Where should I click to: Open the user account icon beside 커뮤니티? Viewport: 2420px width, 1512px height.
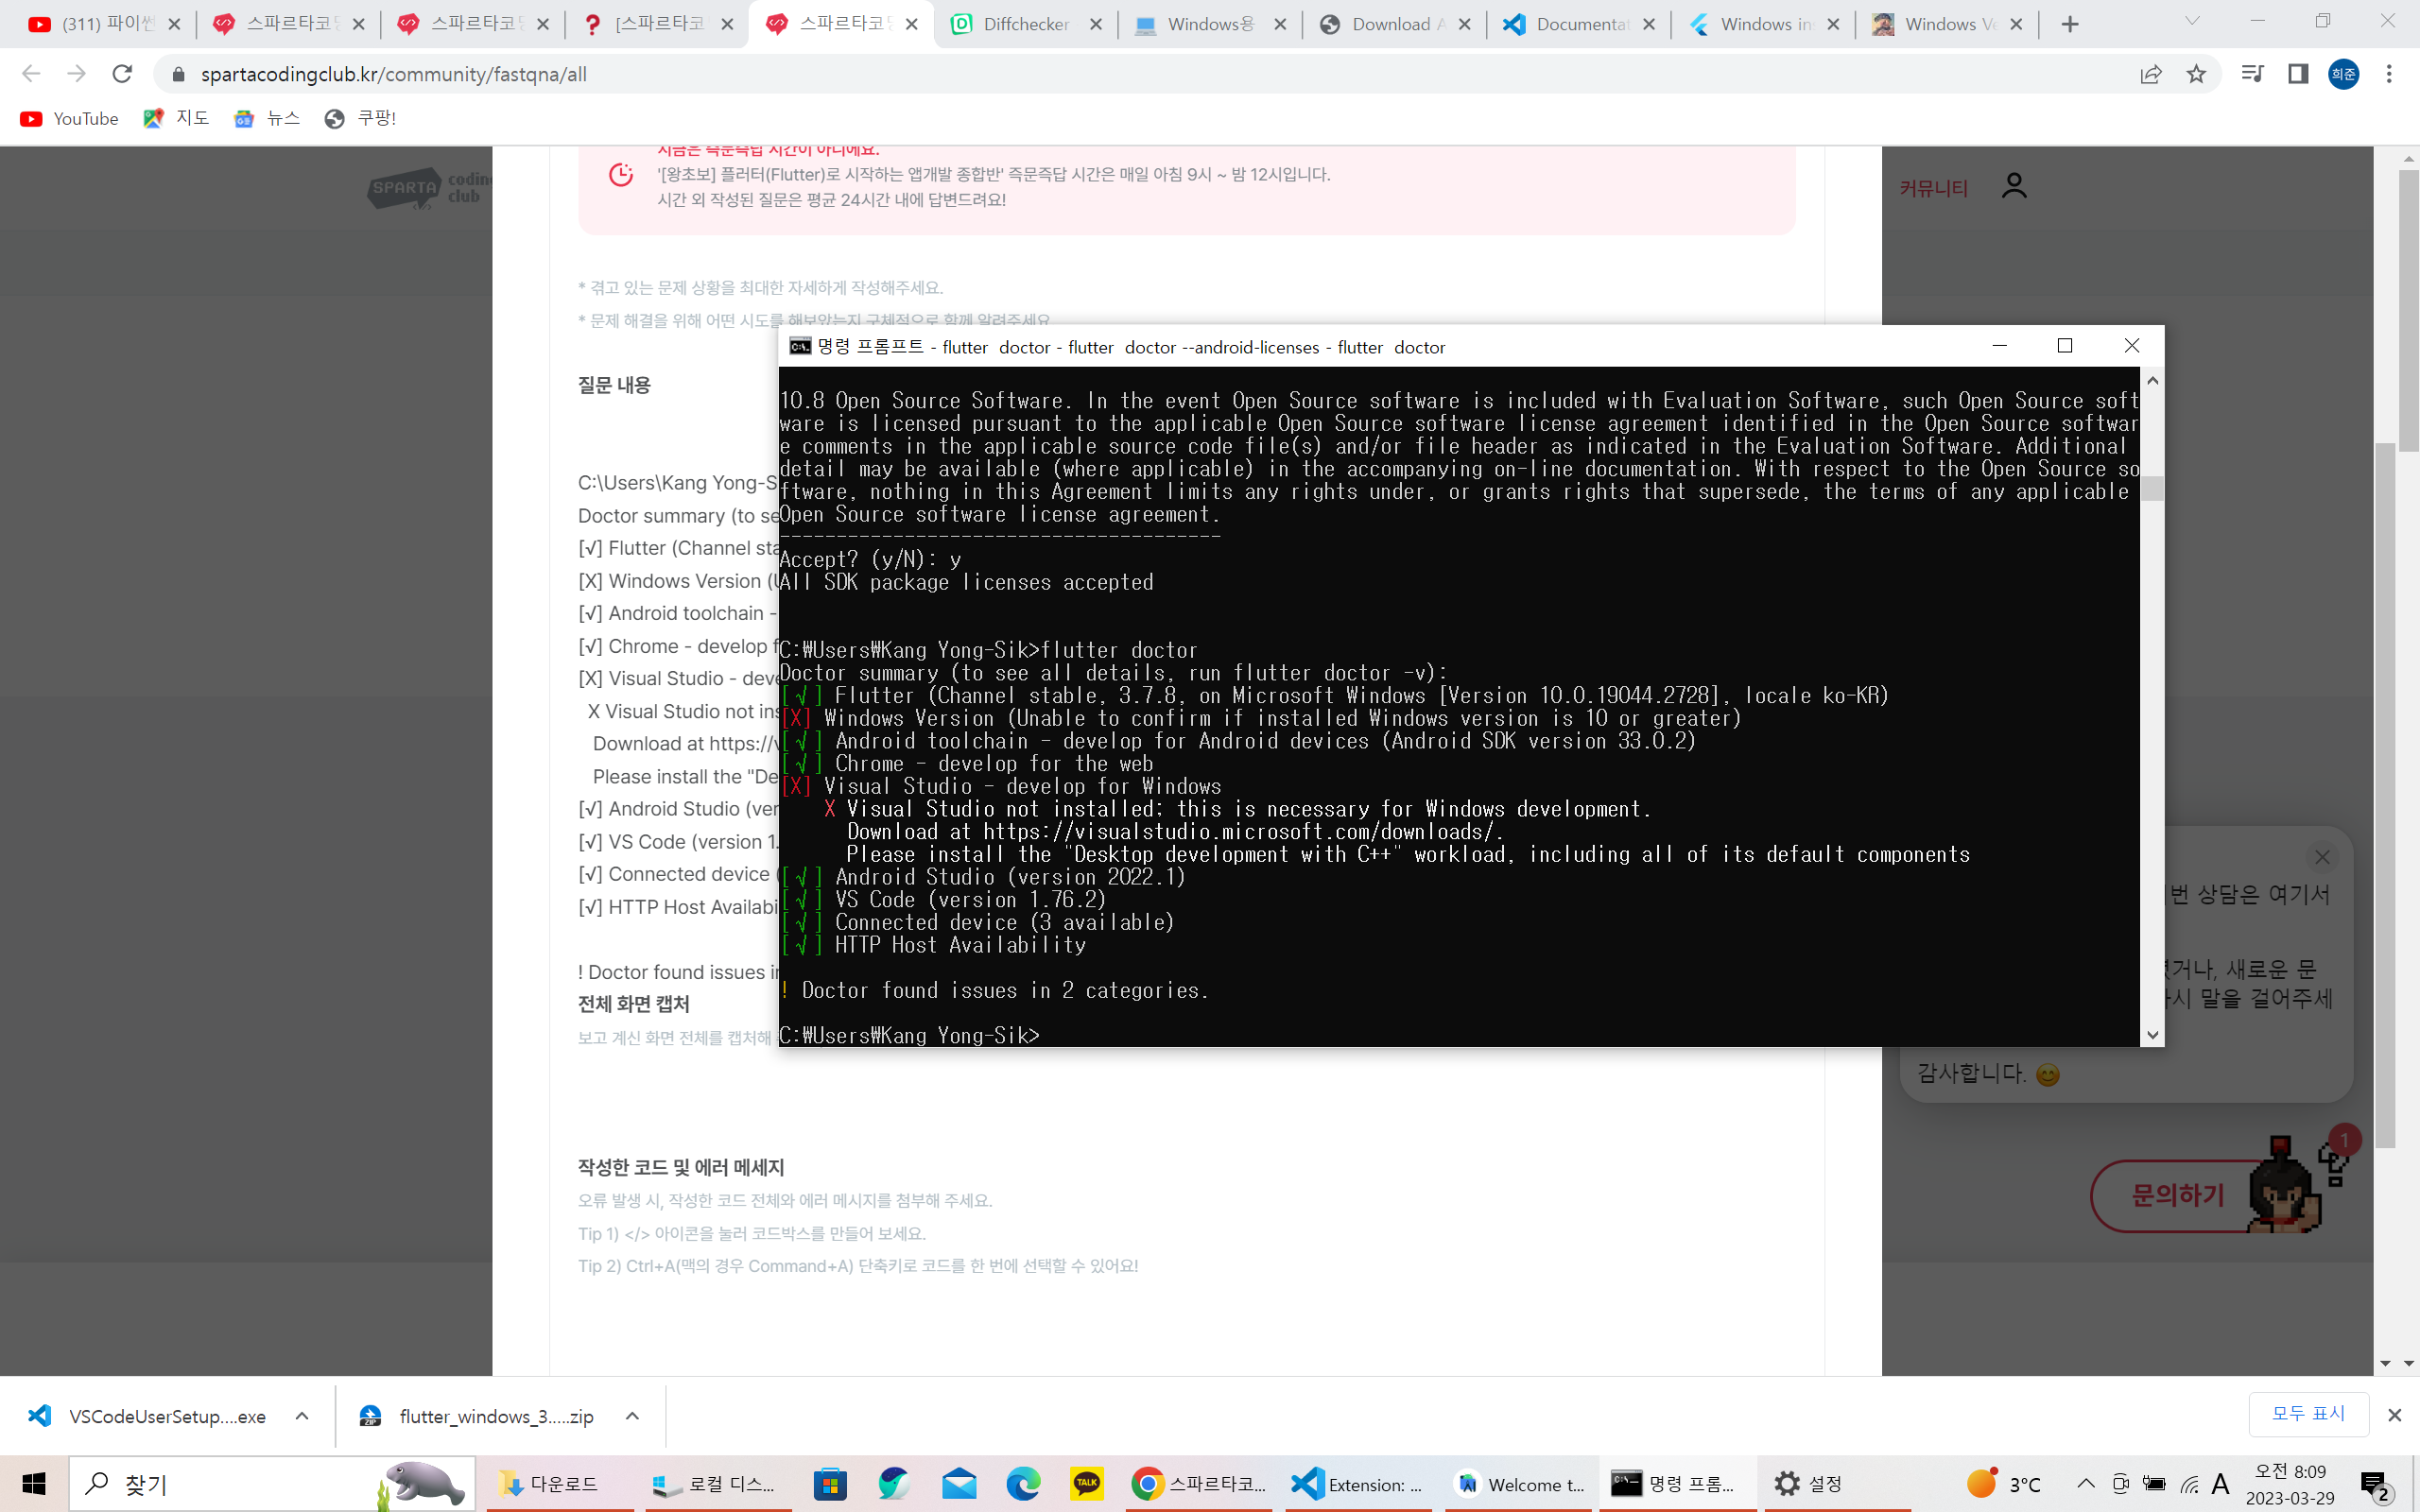pos(2014,186)
